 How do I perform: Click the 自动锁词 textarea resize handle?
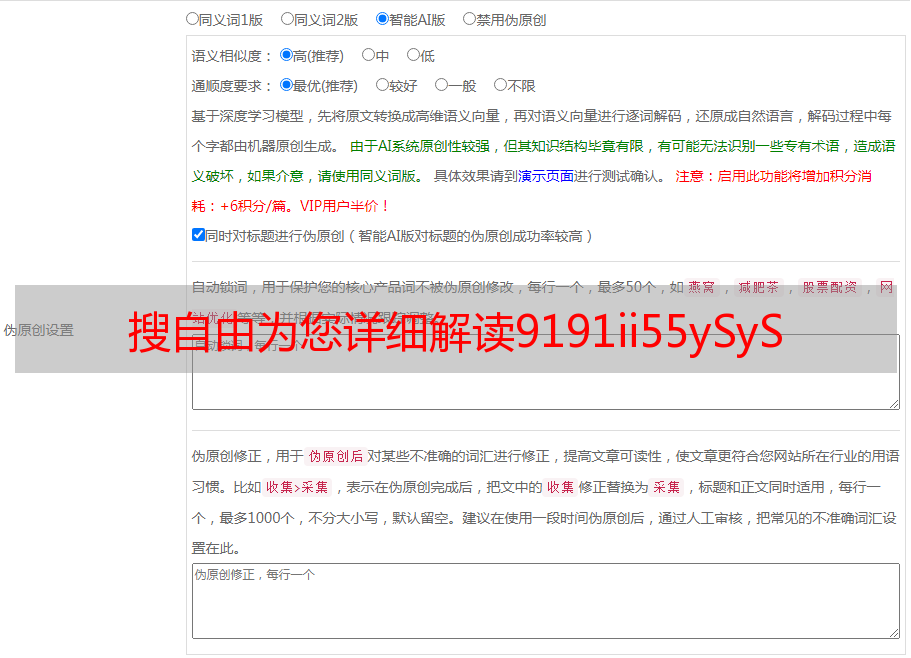894,404
